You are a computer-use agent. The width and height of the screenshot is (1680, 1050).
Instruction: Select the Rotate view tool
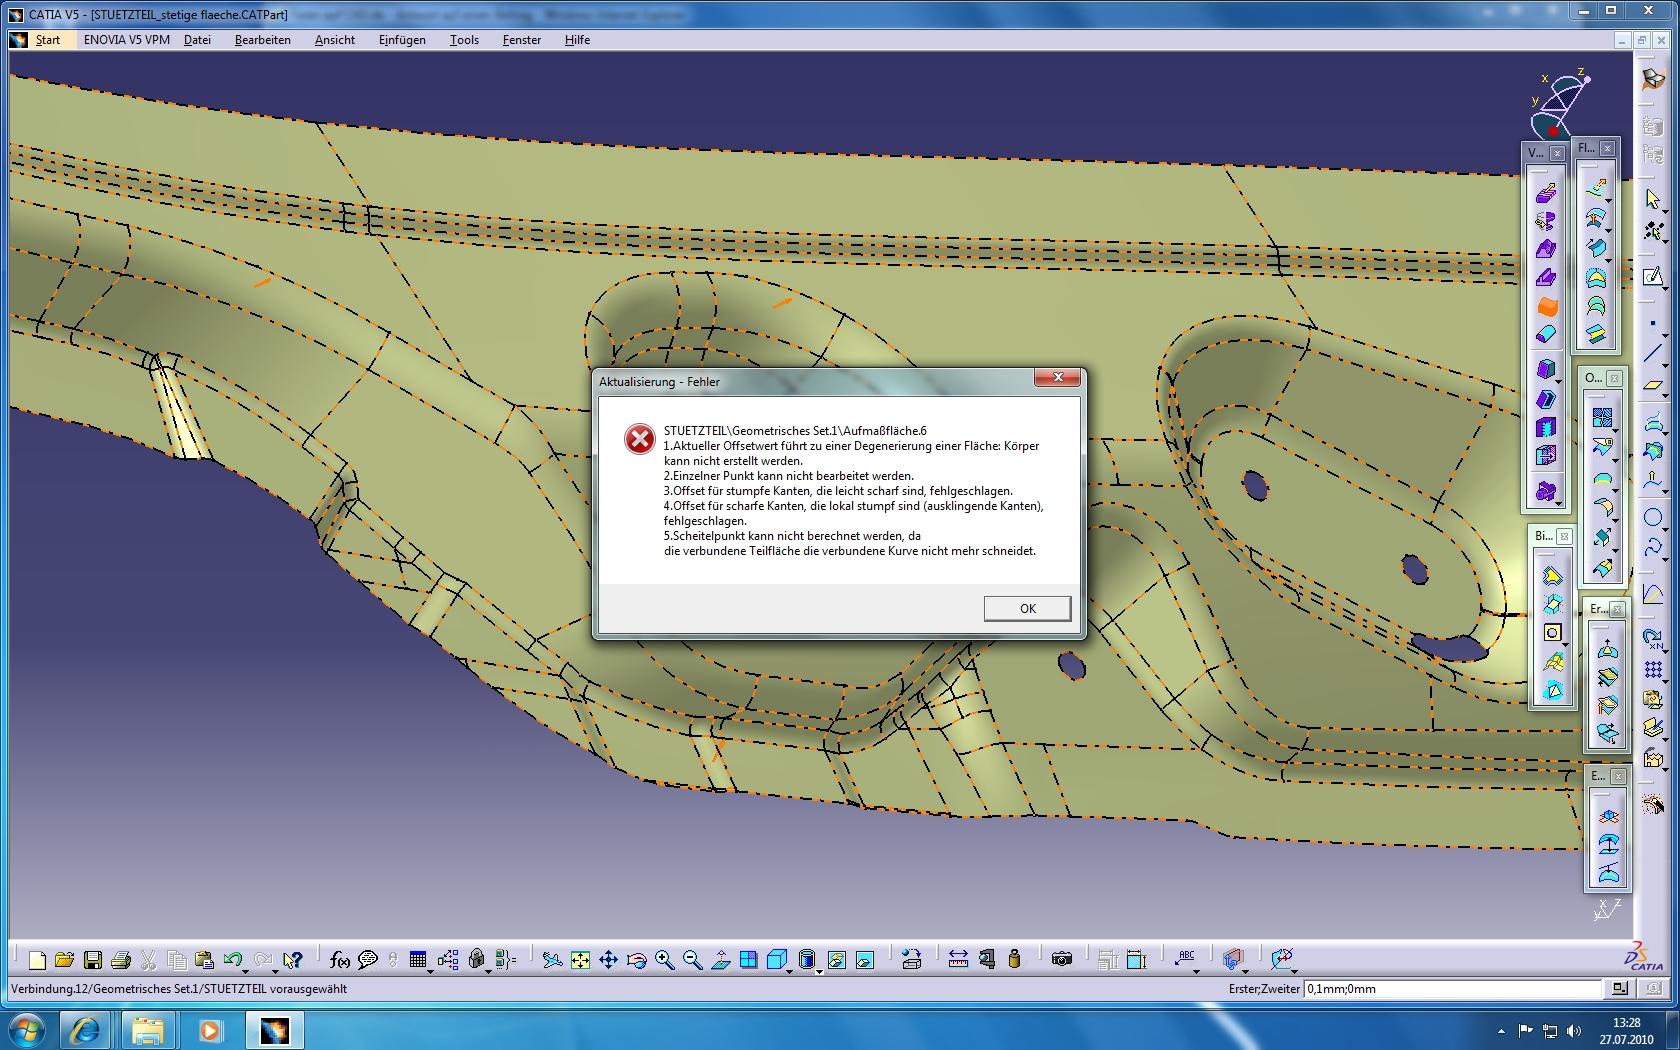click(x=636, y=960)
